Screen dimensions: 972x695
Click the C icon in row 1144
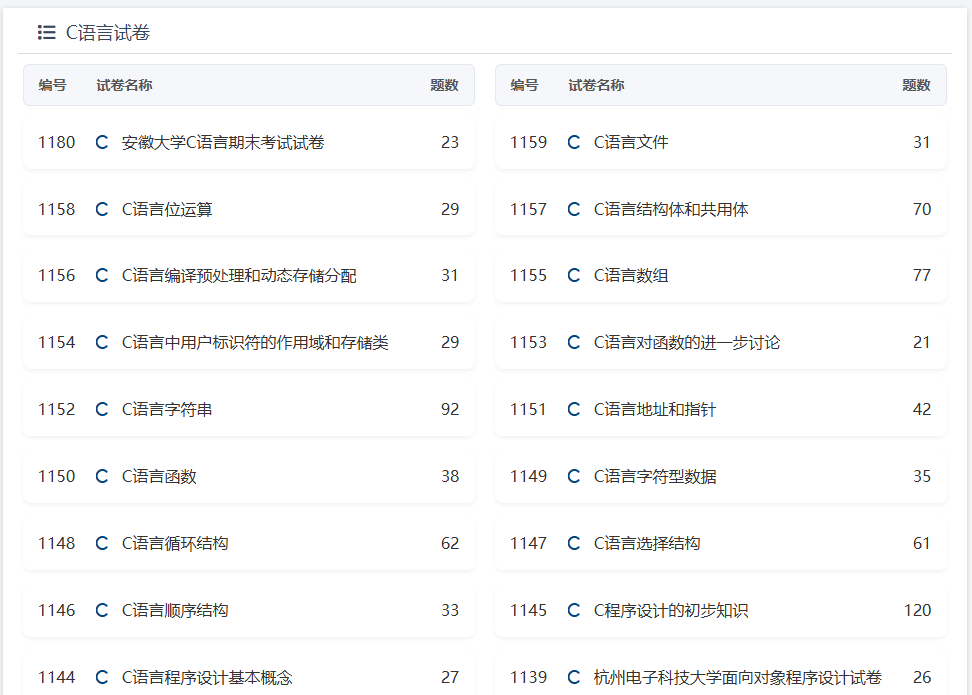coord(102,677)
